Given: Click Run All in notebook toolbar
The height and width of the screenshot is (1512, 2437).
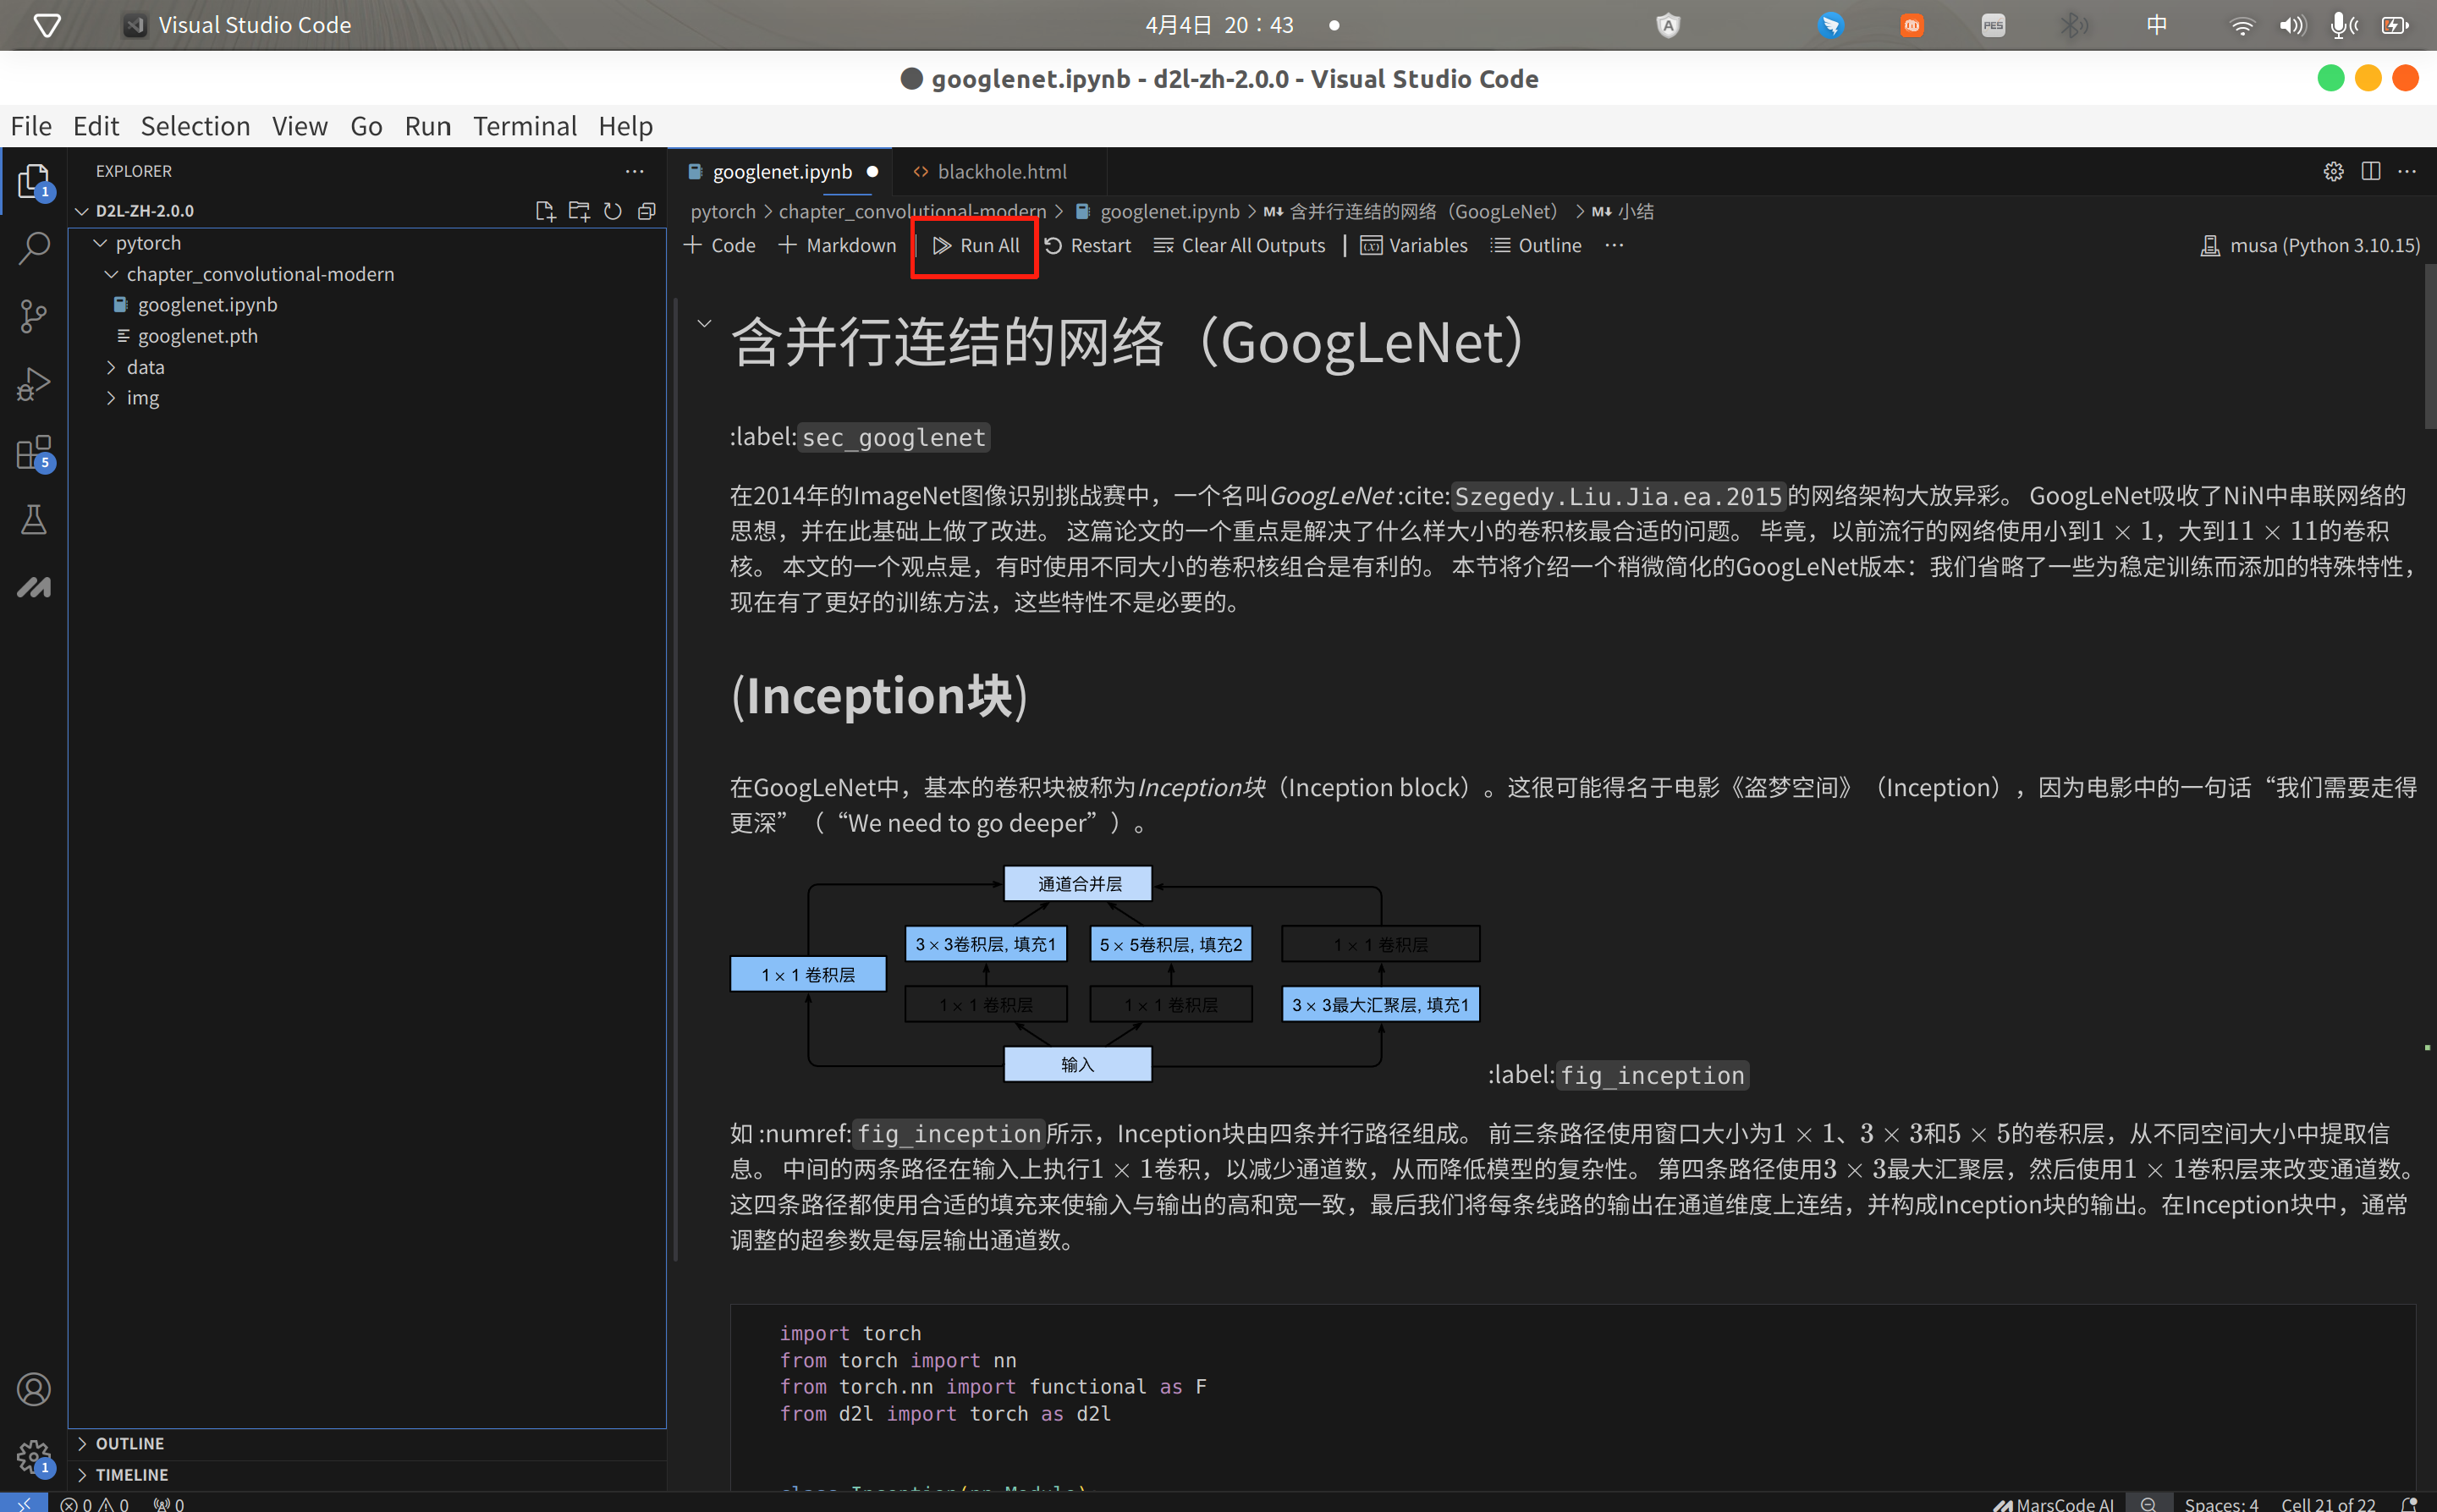Looking at the screenshot, I should coord(976,245).
